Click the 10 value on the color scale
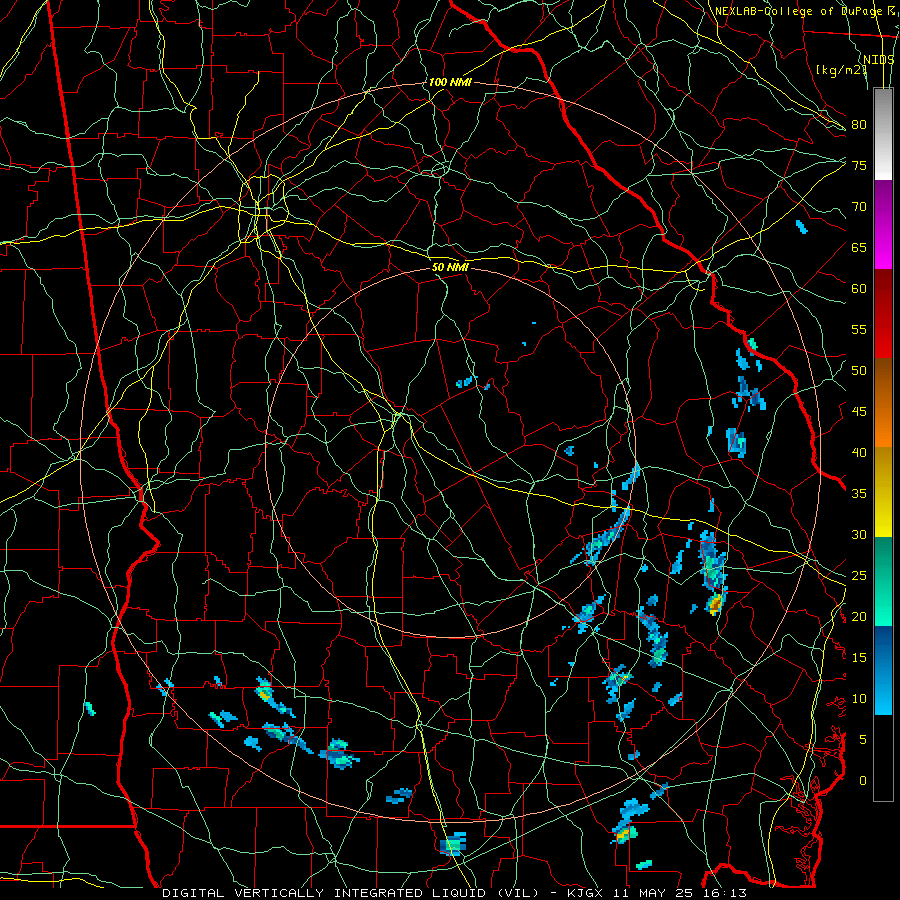This screenshot has height=900, width=900. tap(859, 699)
